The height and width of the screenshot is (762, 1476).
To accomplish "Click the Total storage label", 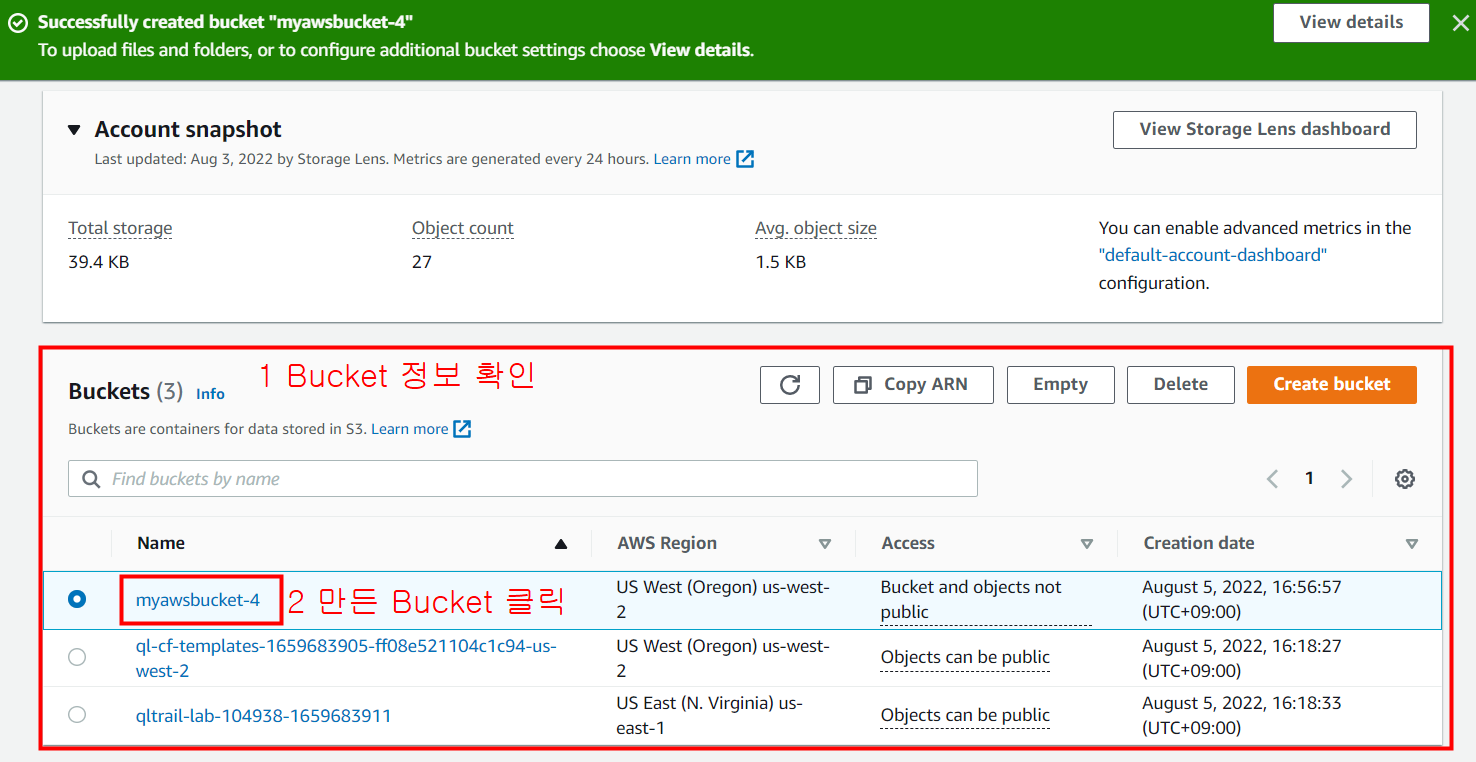I will [x=120, y=229].
